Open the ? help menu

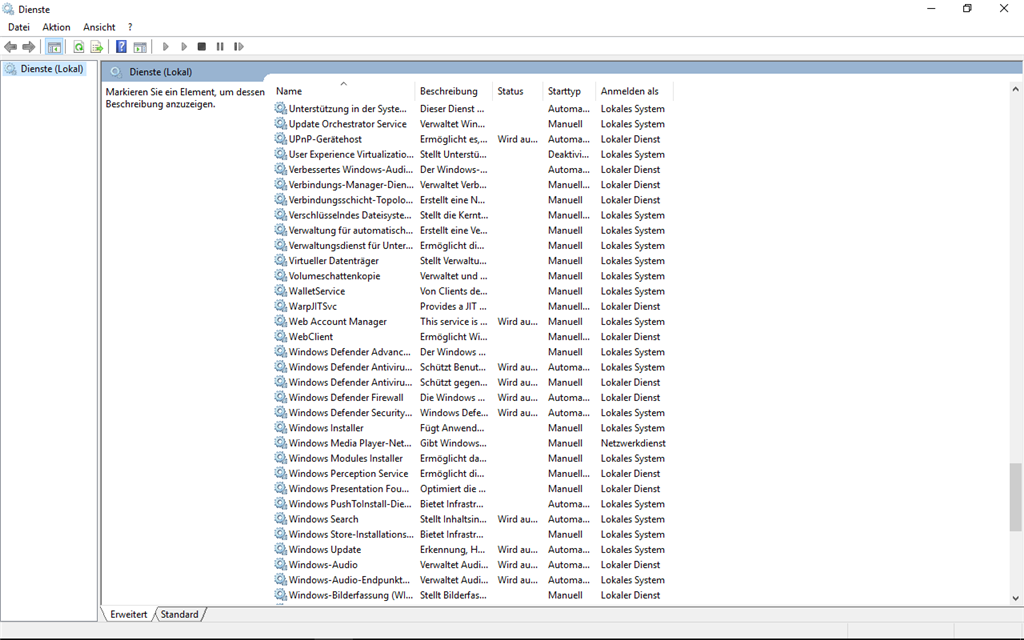pyautogui.click(x=130, y=27)
